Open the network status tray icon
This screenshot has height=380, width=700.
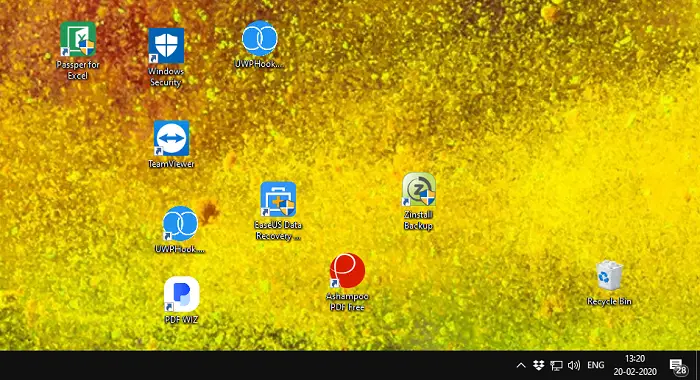tap(556, 366)
